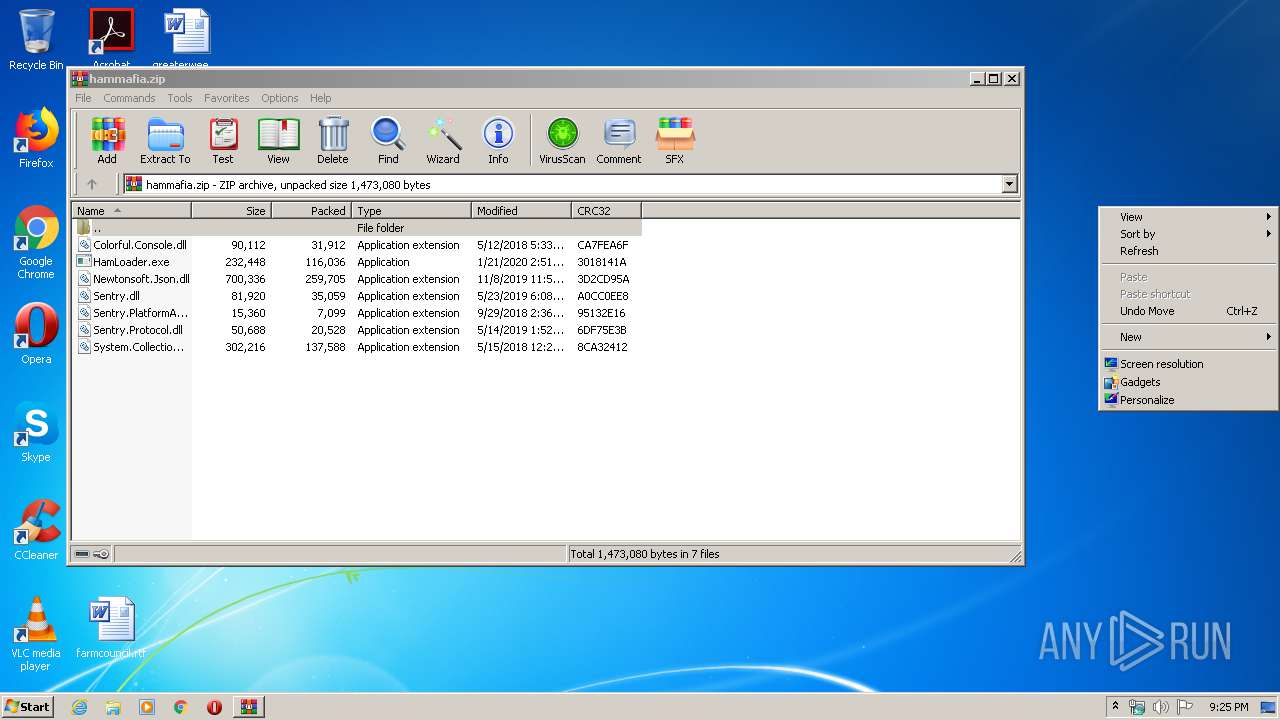Sort by the Size column header

pyautogui.click(x=231, y=211)
